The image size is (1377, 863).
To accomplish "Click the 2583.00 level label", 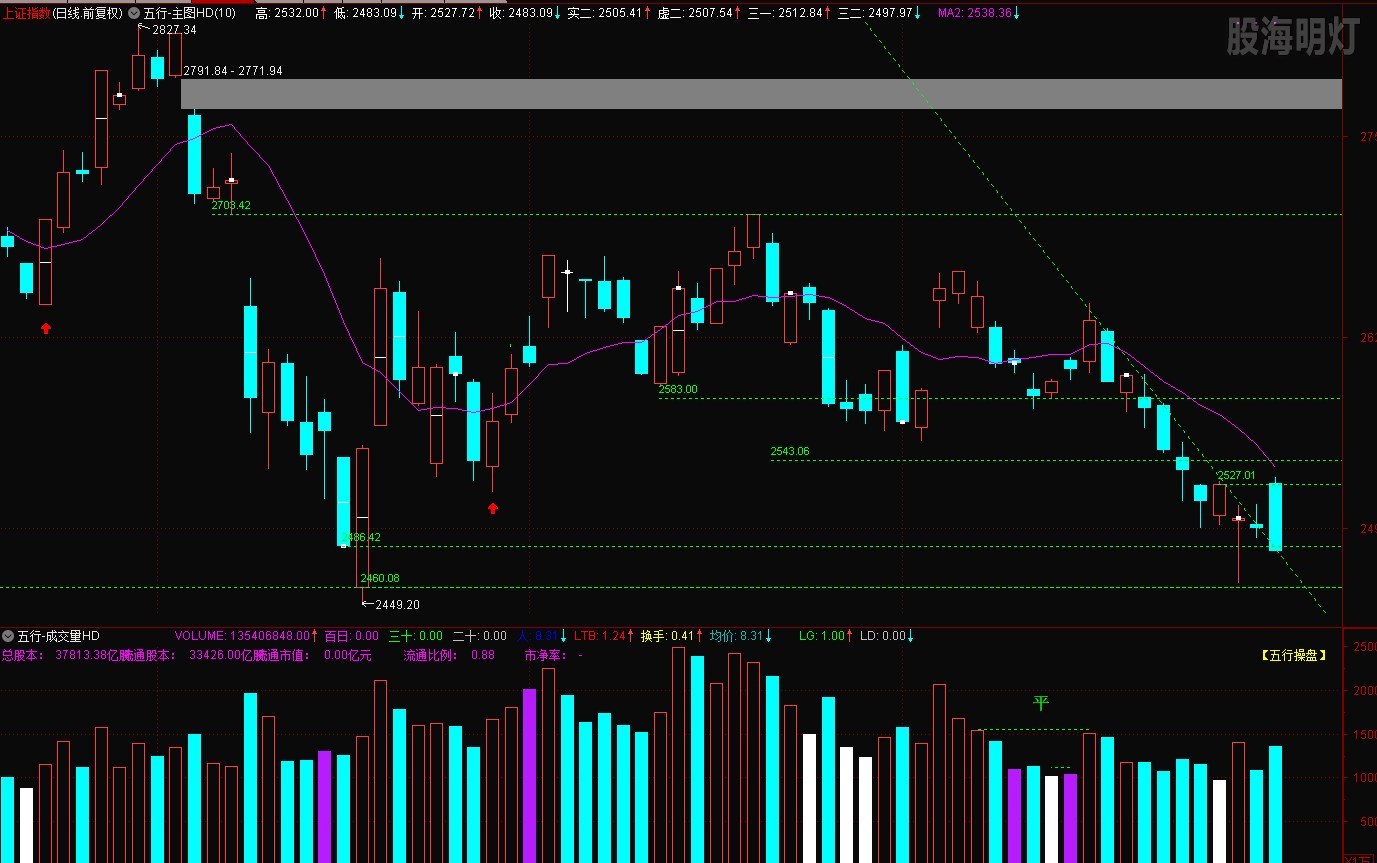I will [x=678, y=389].
